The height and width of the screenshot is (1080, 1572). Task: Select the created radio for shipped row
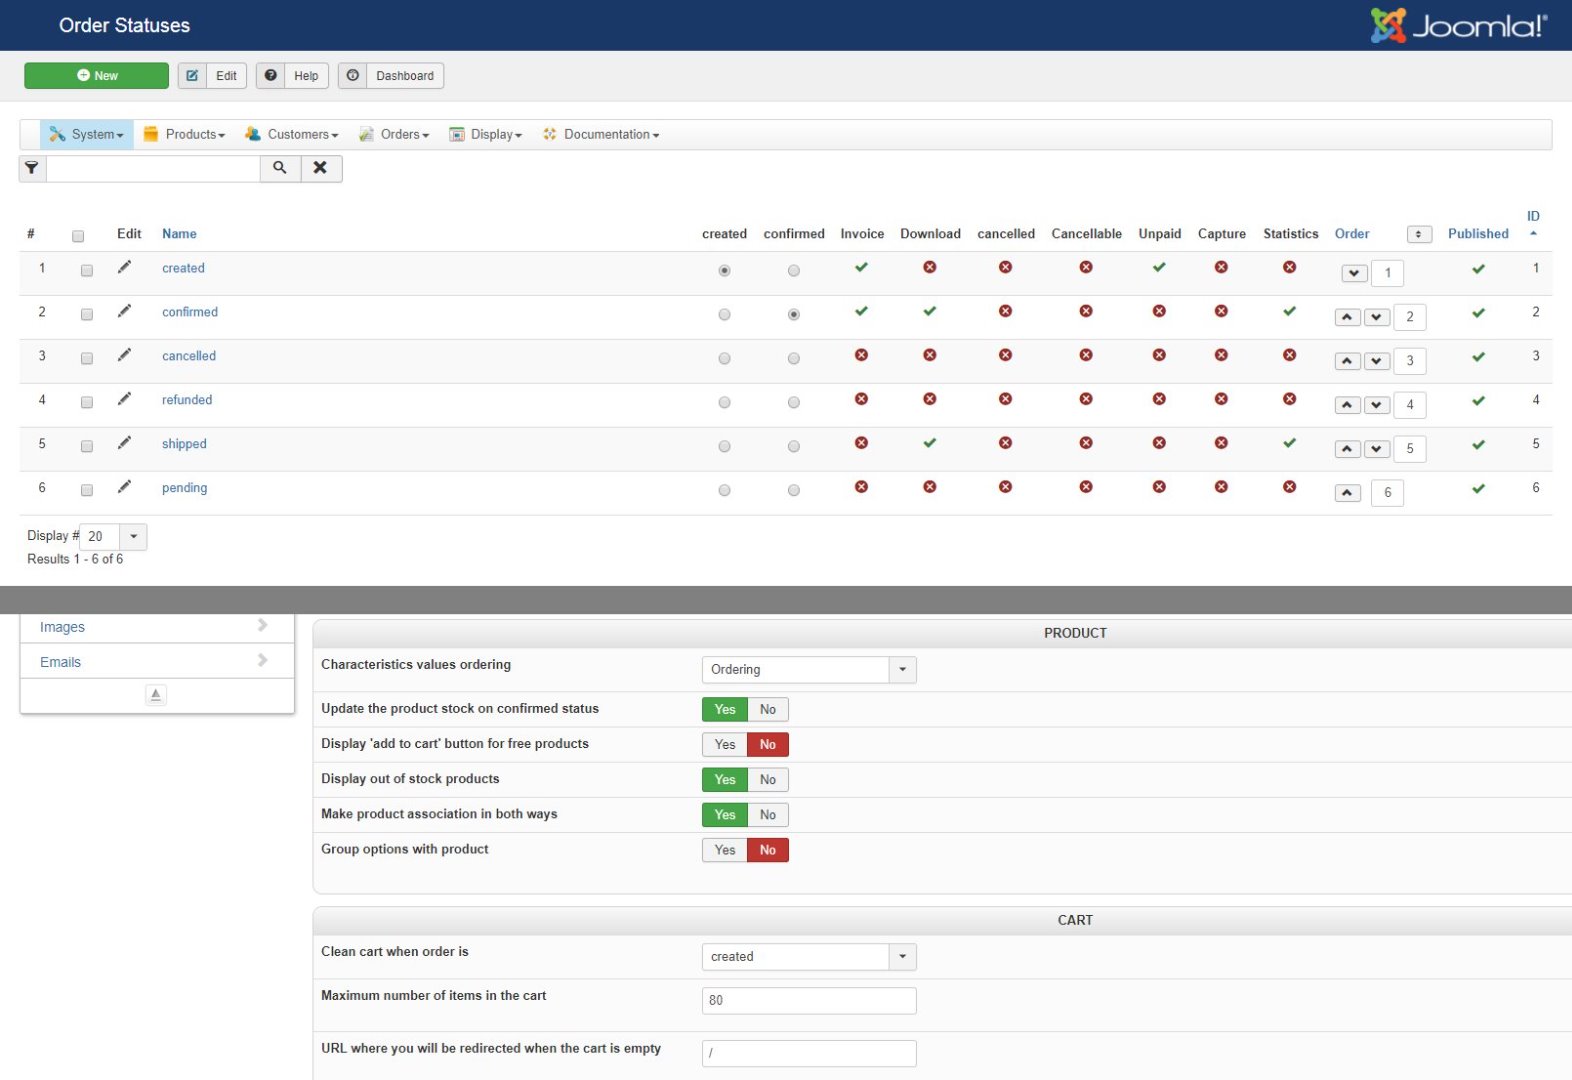[x=724, y=446]
